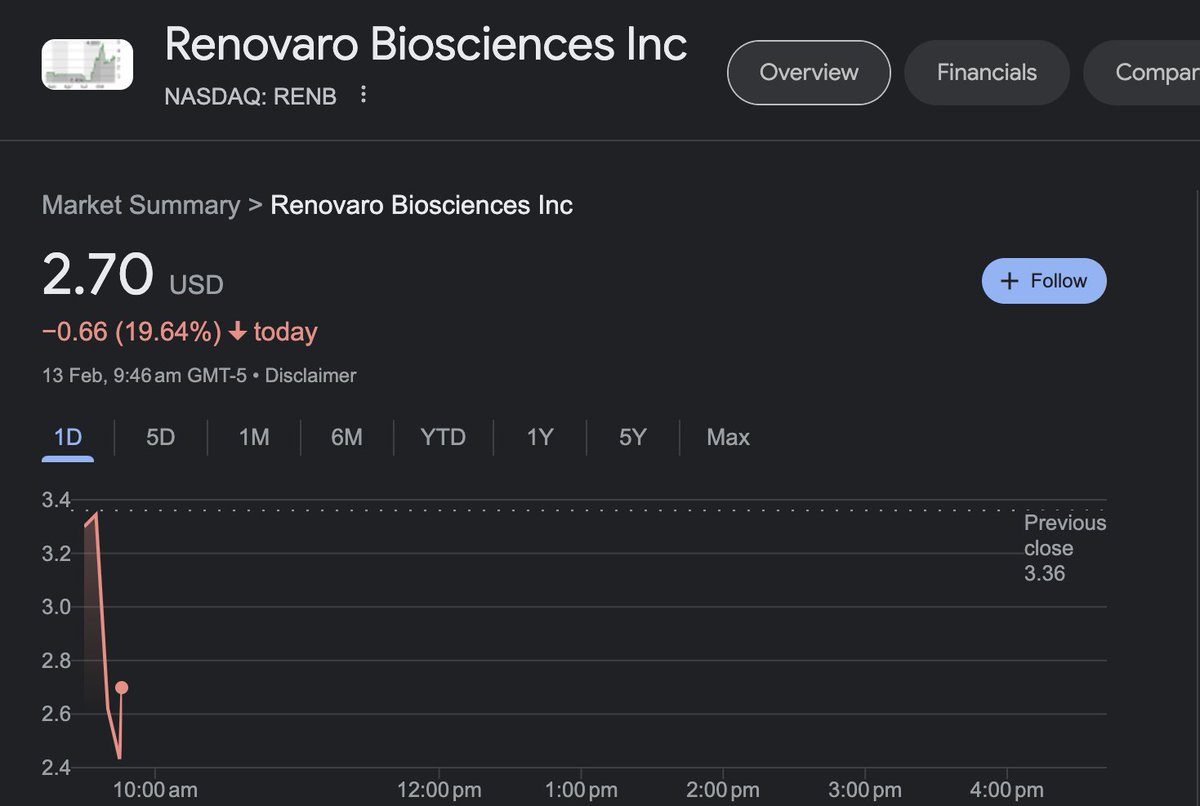1200x806 pixels.
Task: Open the three-dot menu beside NASDAQ: RENB
Action: 364,95
